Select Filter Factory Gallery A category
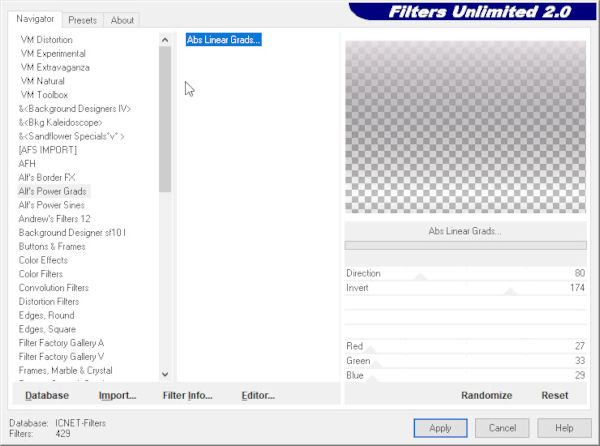This screenshot has height=446, width=600. point(61,343)
